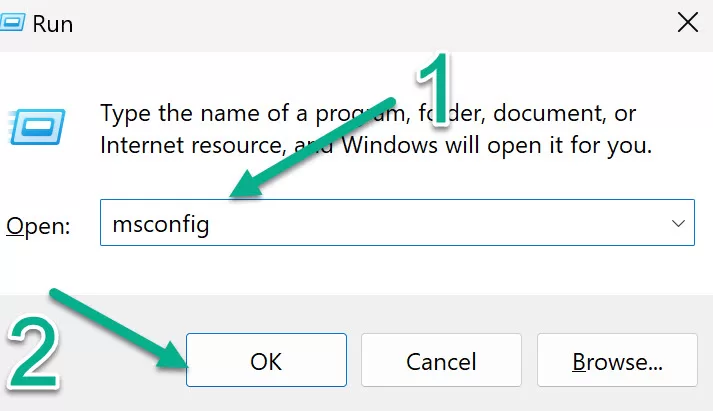Click the green arrowhead pointing at OK
This screenshot has width=713, height=411.
pos(173,355)
